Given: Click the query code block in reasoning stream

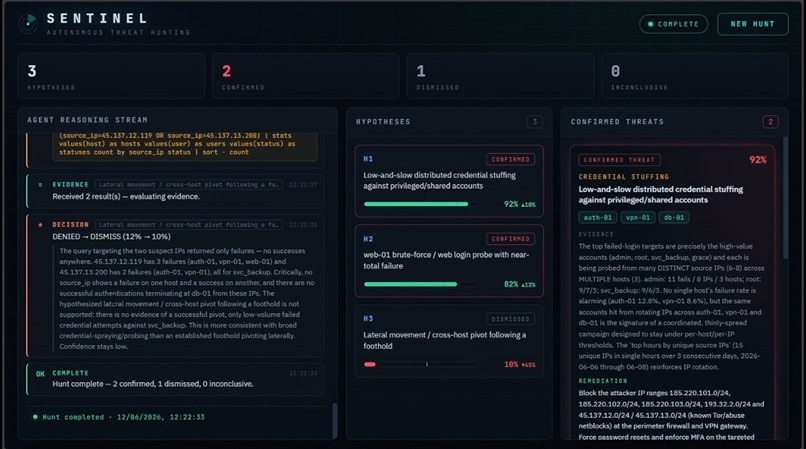Looking at the screenshot, I should (x=185, y=145).
